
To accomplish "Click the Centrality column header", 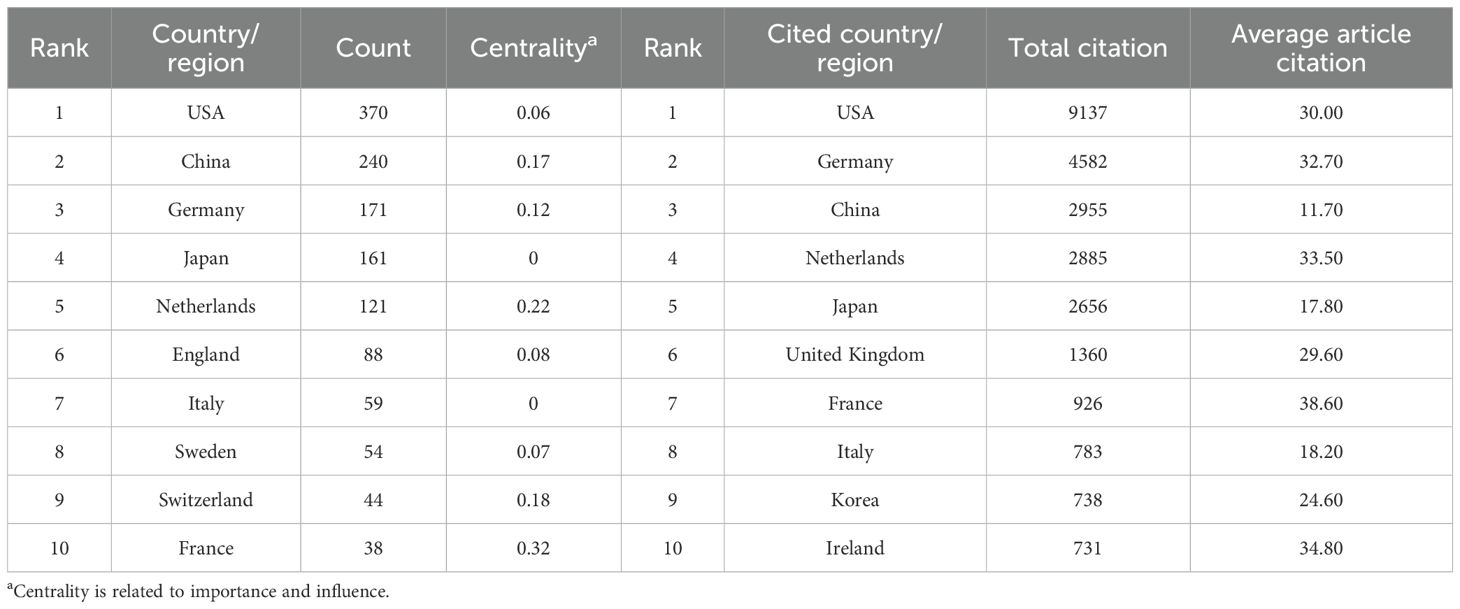I will tap(533, 48).
